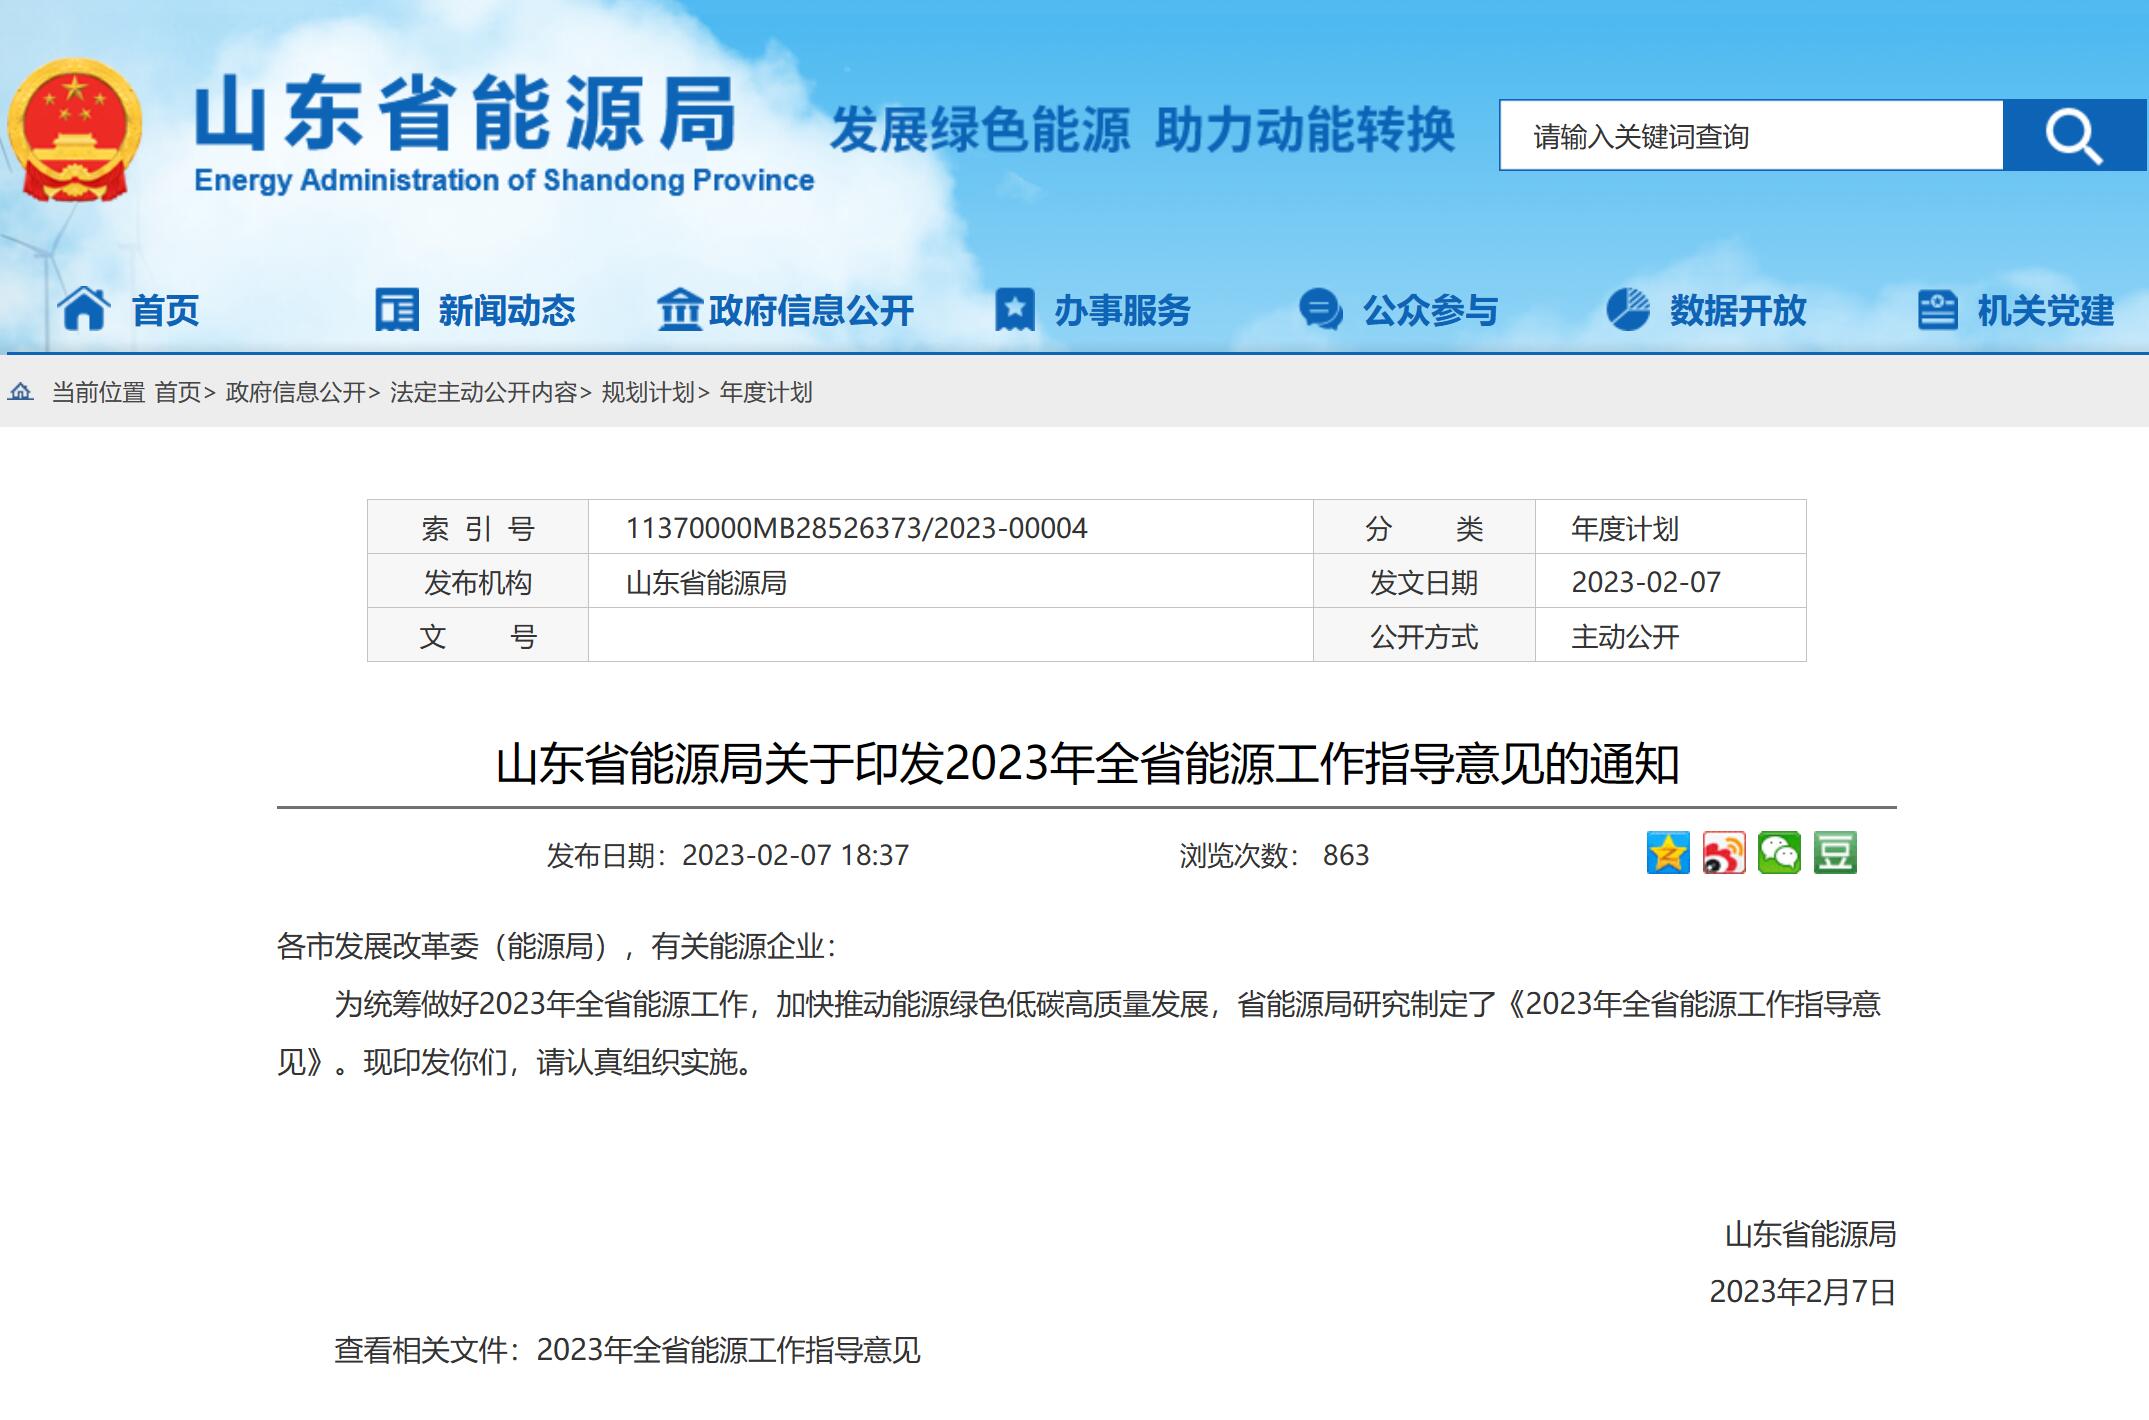
Task: Click the 山东省能源局 signature above the date
Action: click(1811, 1234)
